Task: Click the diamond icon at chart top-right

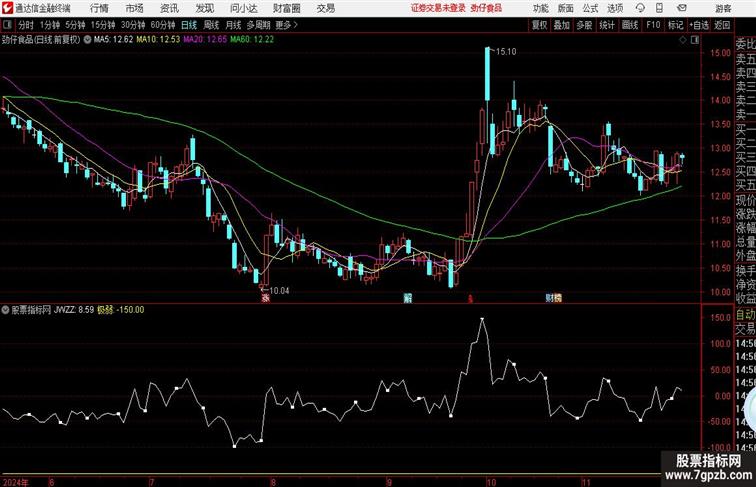Action: click(x=683, y=40)
